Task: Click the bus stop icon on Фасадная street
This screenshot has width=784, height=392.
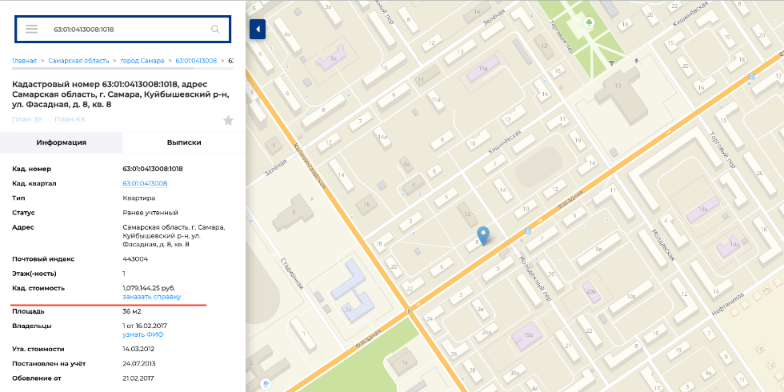Action: click(528, 231)
